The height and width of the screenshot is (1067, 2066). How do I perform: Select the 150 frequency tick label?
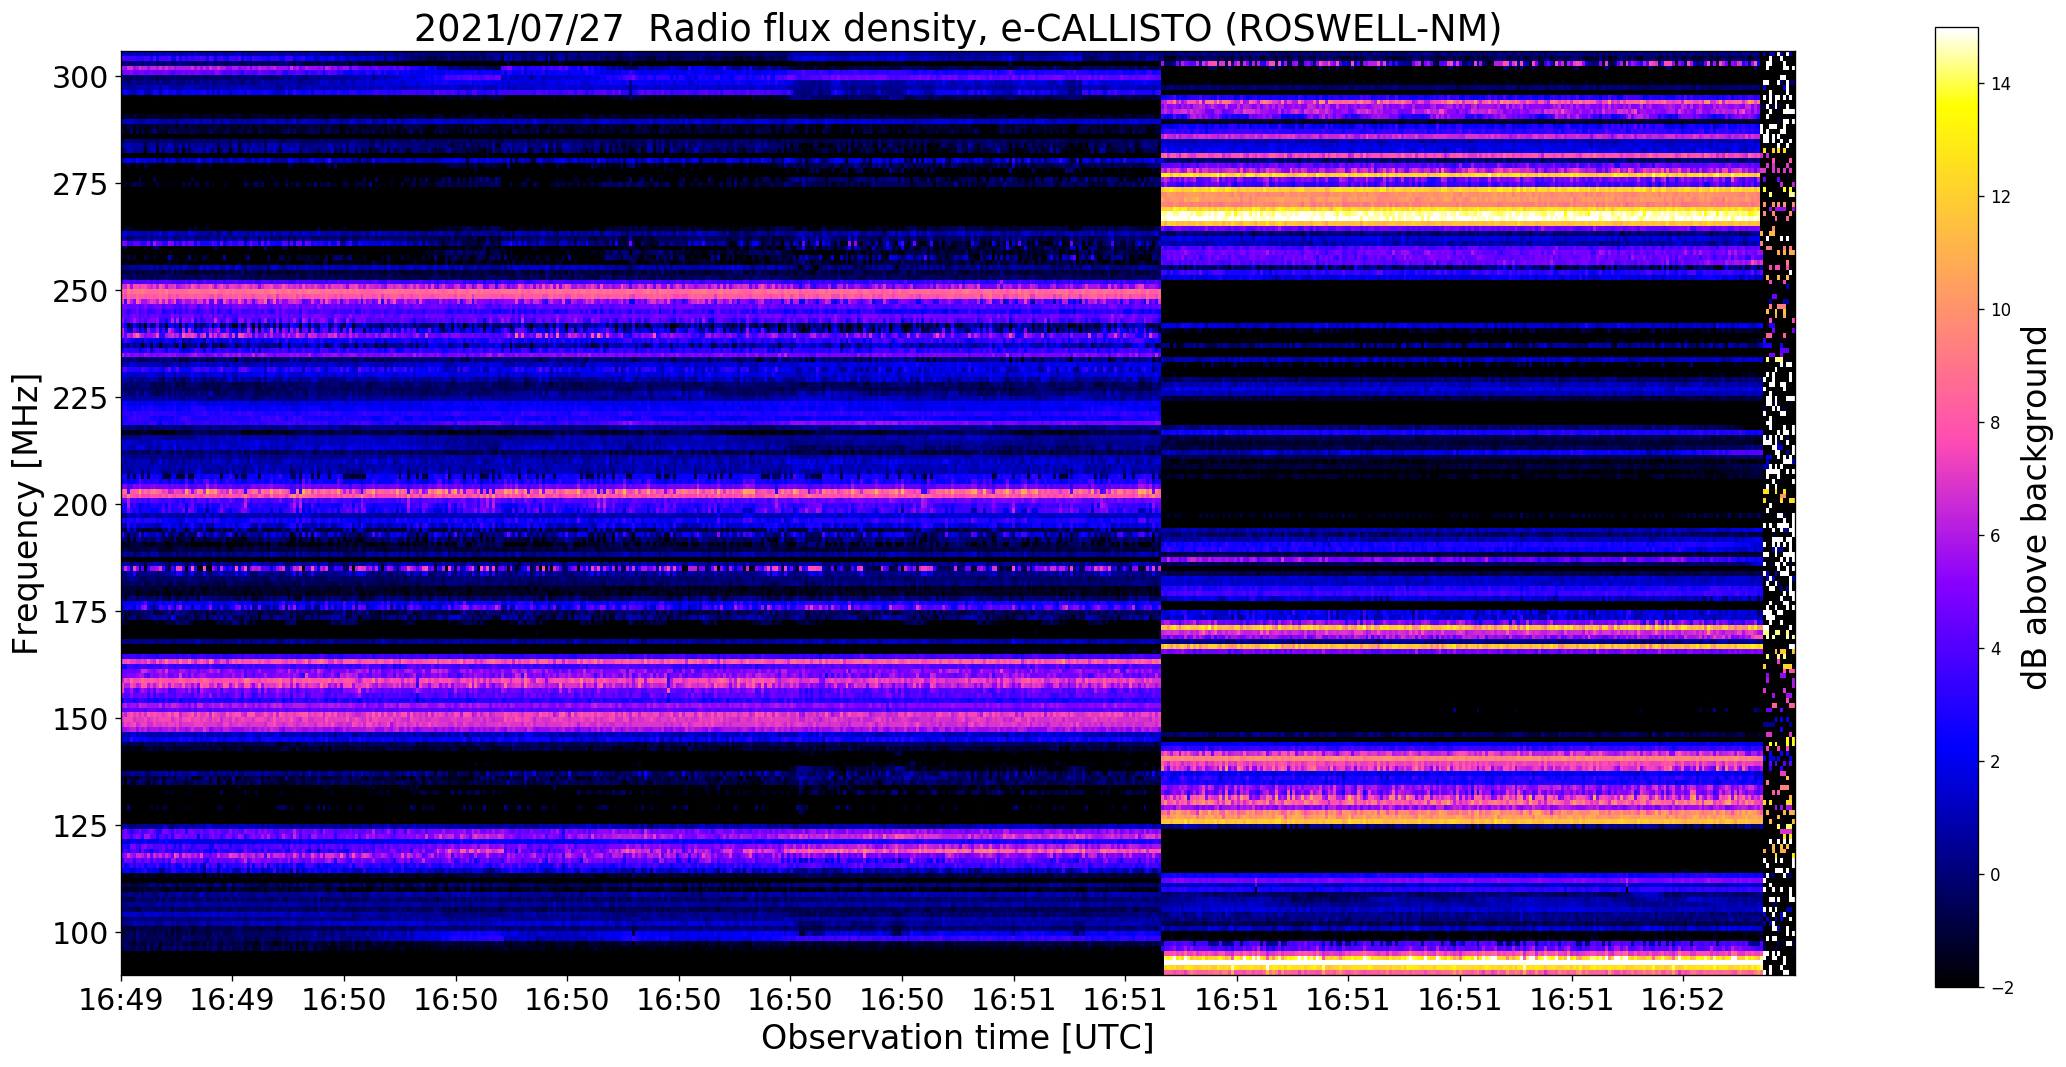[81, 719]
